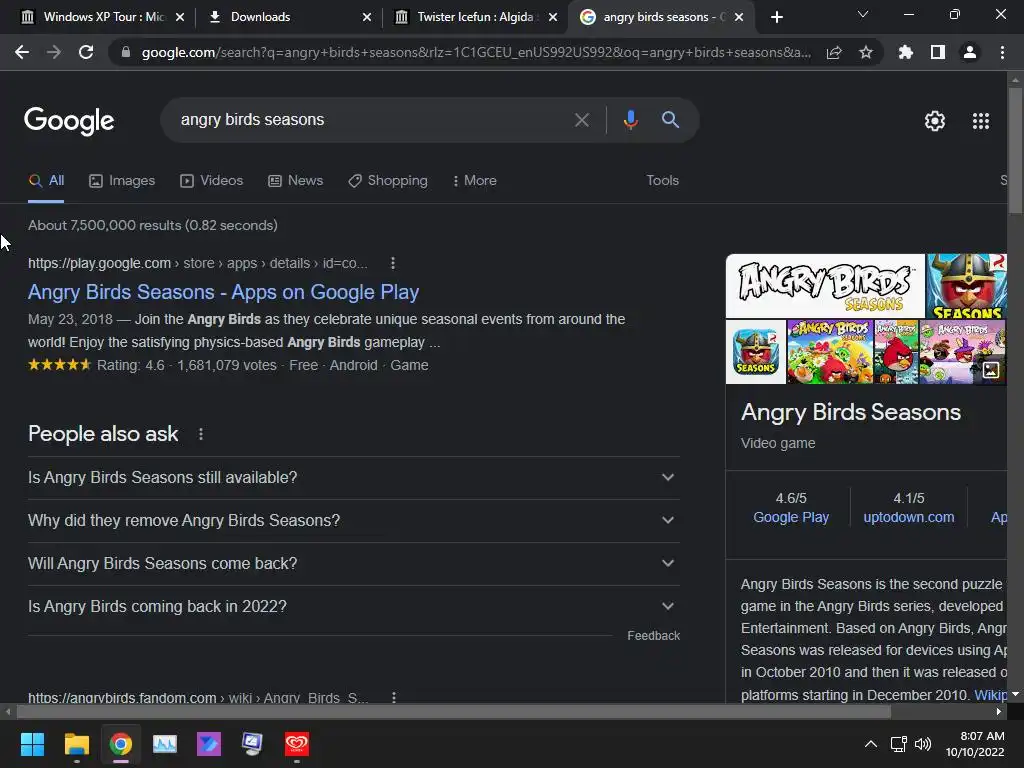Screen dimensions: 1024x768
Task: Open File Explorer from the taskbar
Action: click(x=76, y=744)
